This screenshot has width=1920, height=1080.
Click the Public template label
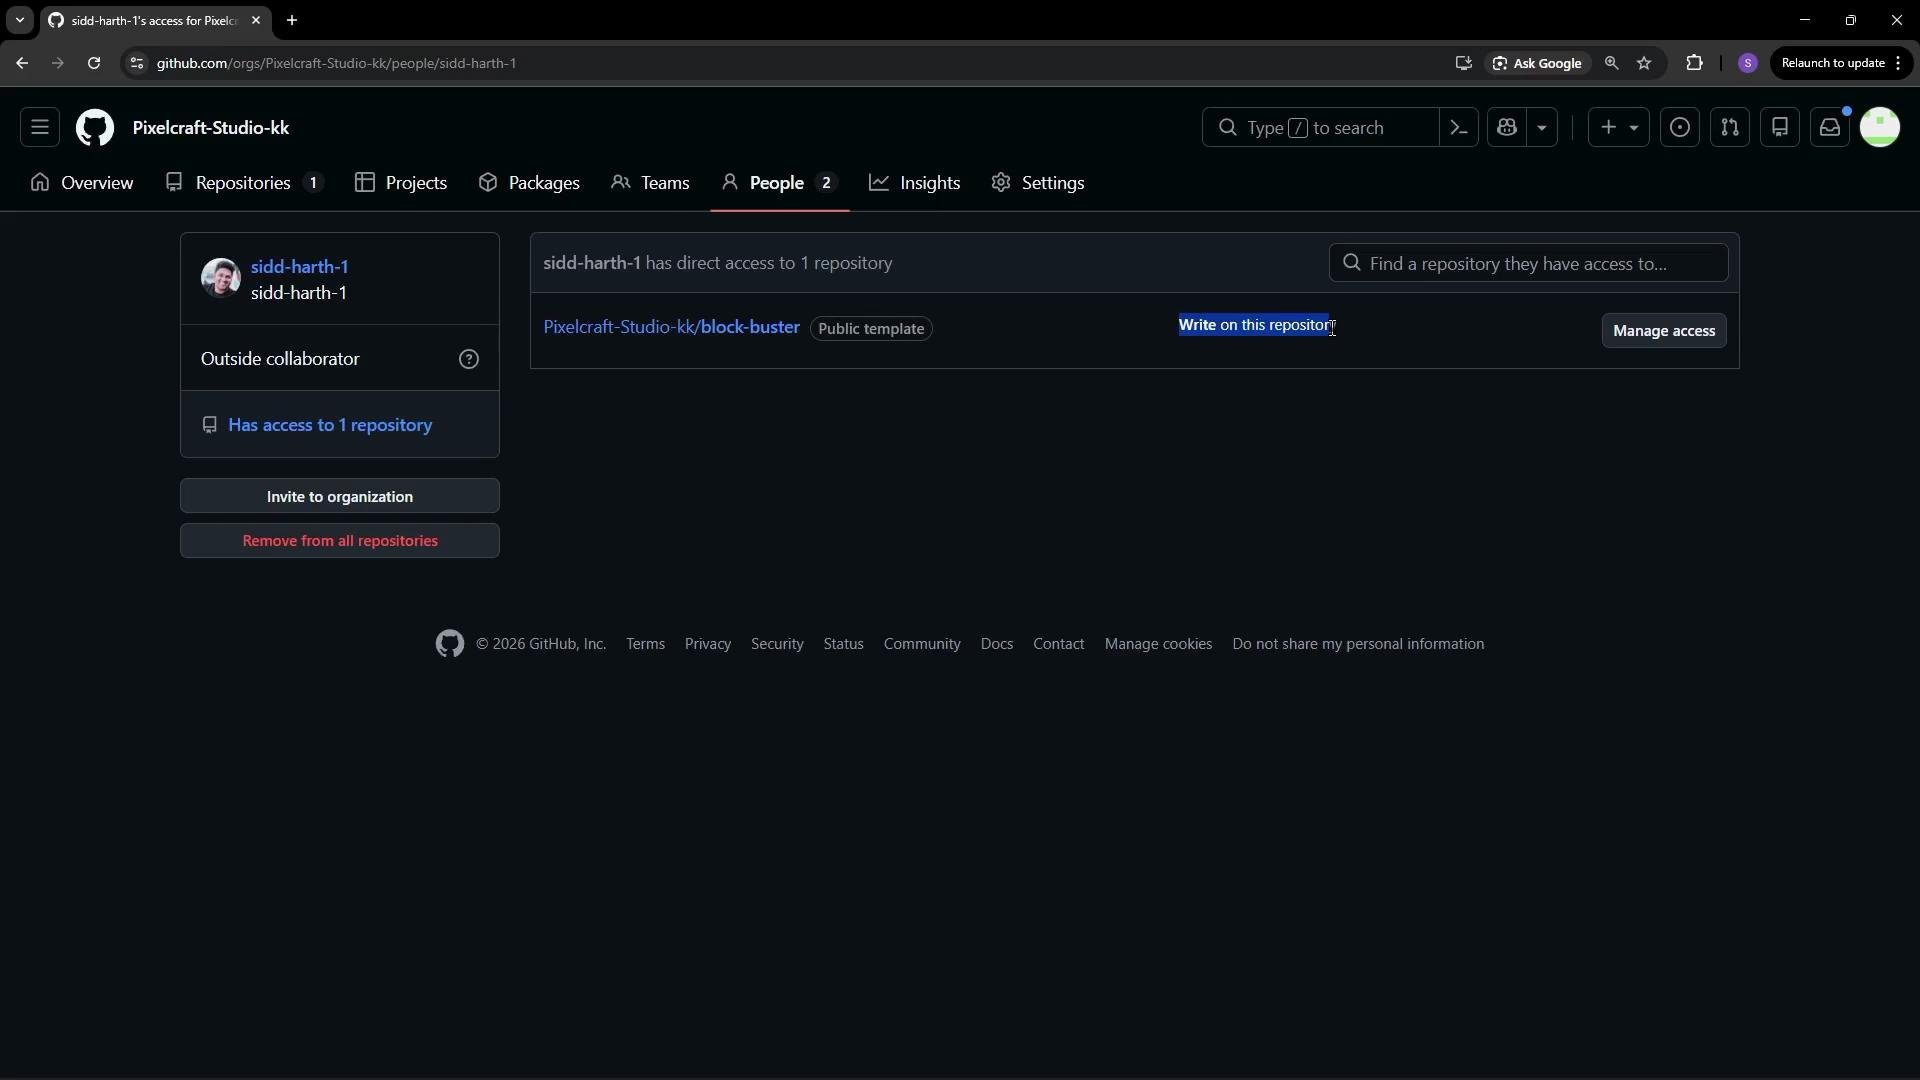[x=871, y=329]
